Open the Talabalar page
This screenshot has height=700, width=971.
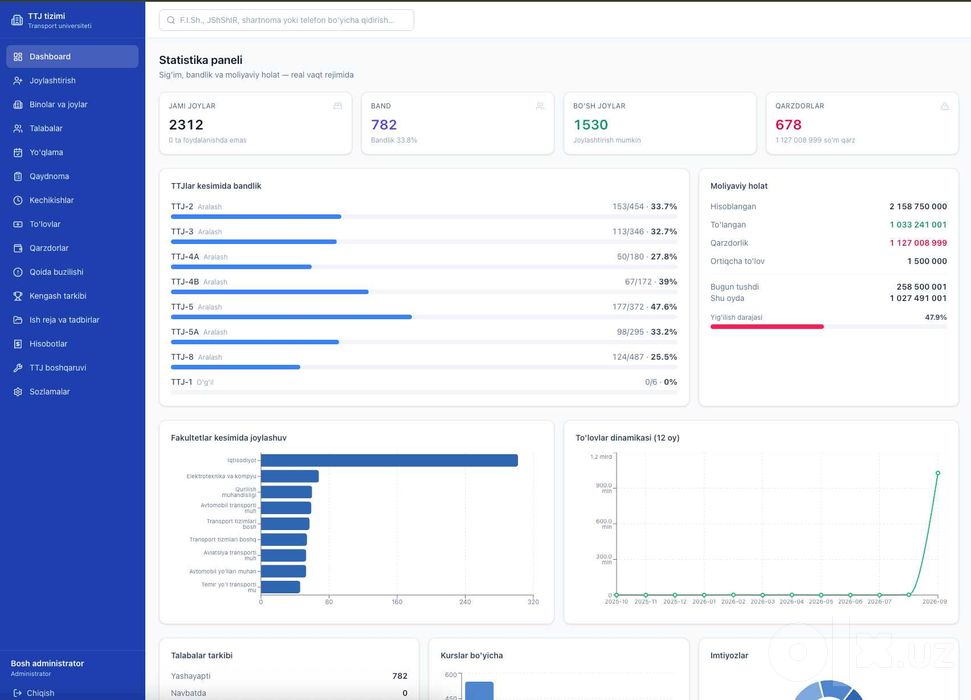click(72, 128)
